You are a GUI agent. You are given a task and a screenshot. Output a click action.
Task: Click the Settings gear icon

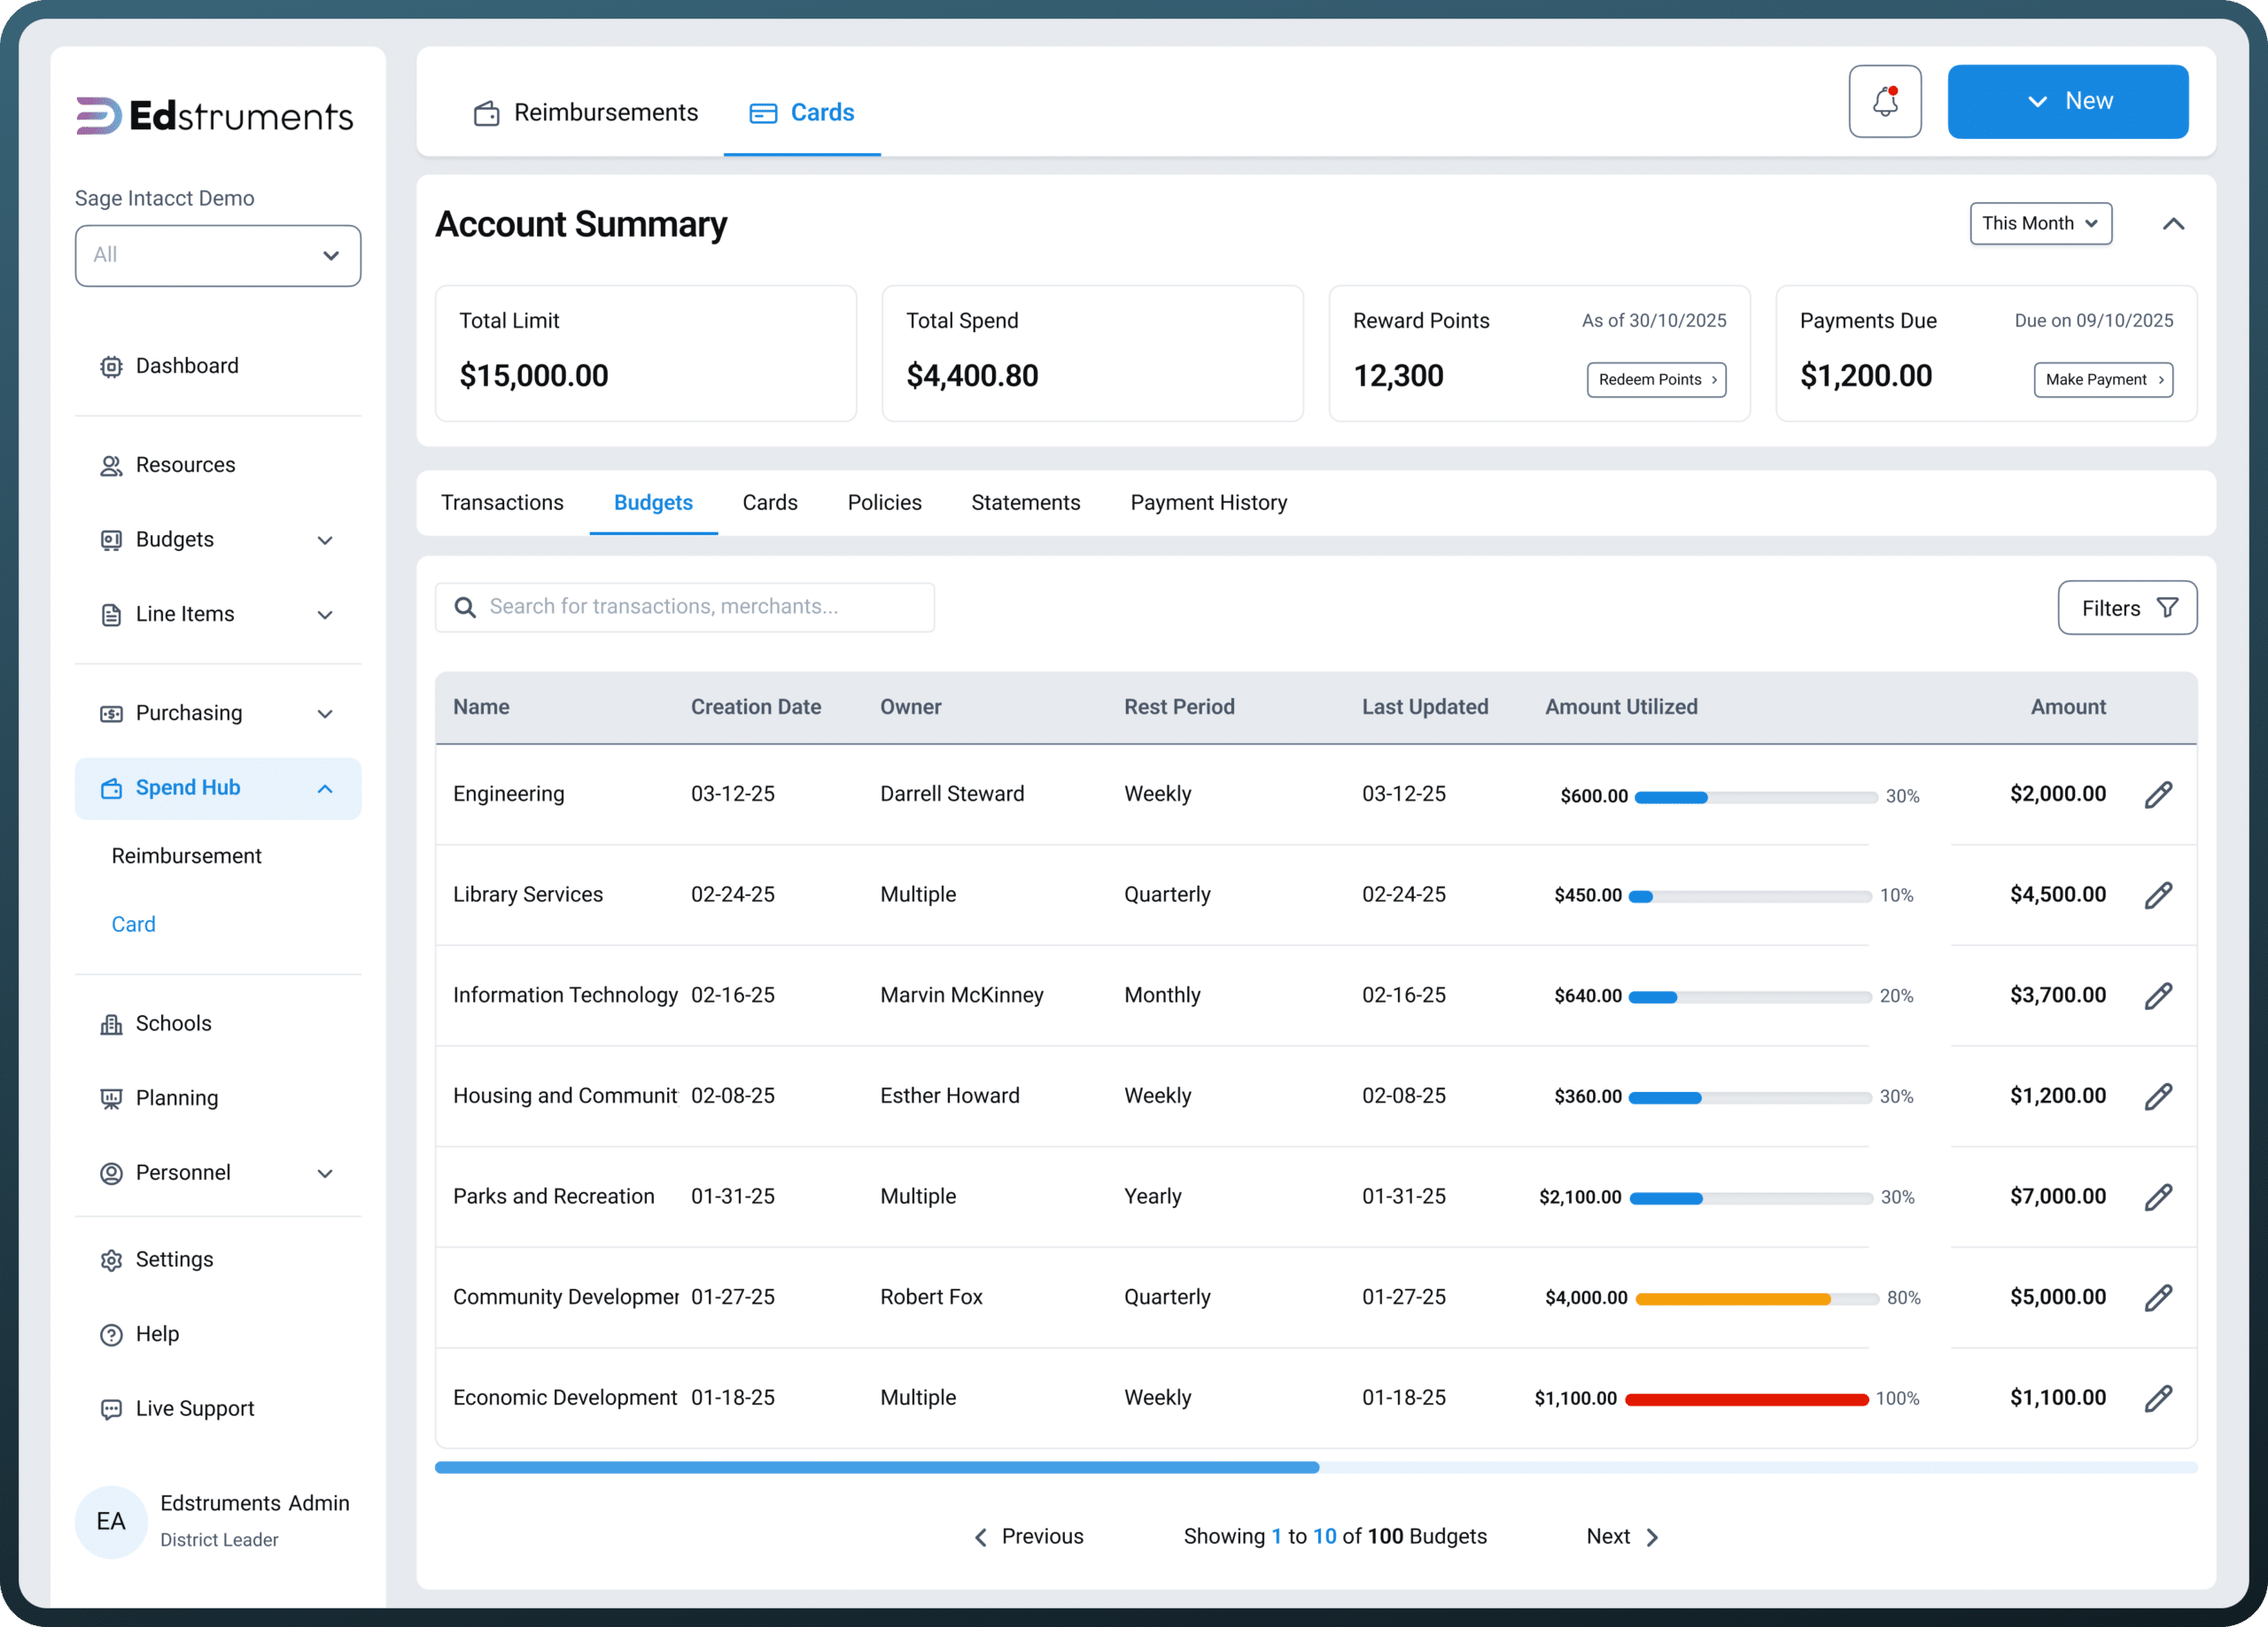pos(111,1260)
